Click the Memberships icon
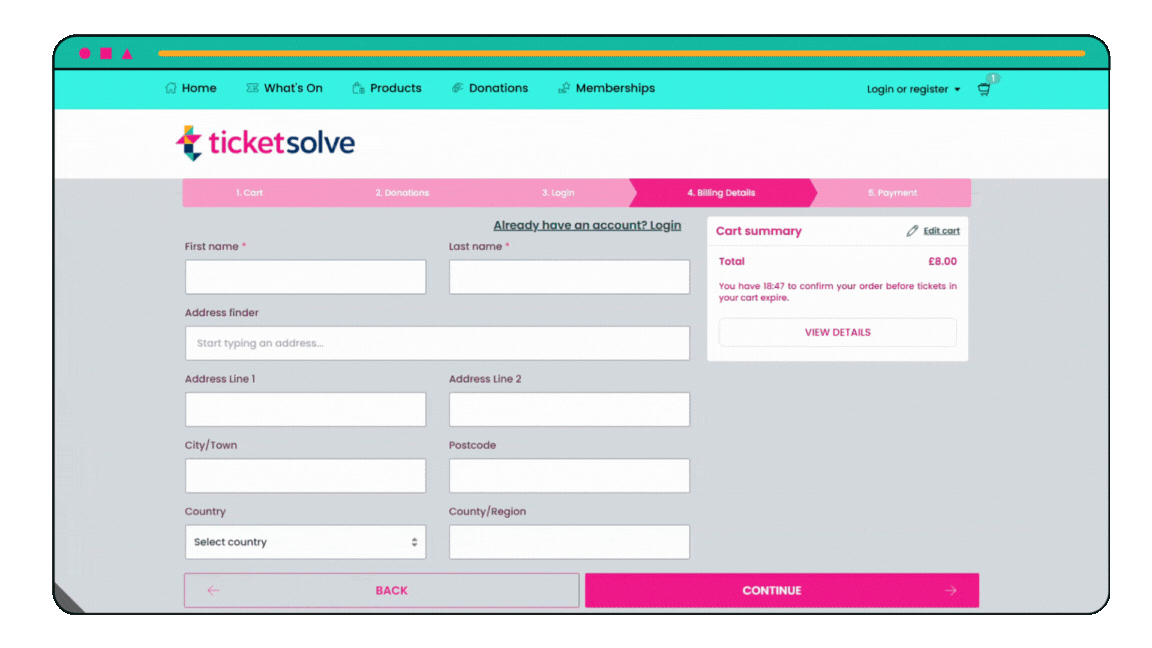Screen dimensions: 1152x648 click(x=564, y=88)
